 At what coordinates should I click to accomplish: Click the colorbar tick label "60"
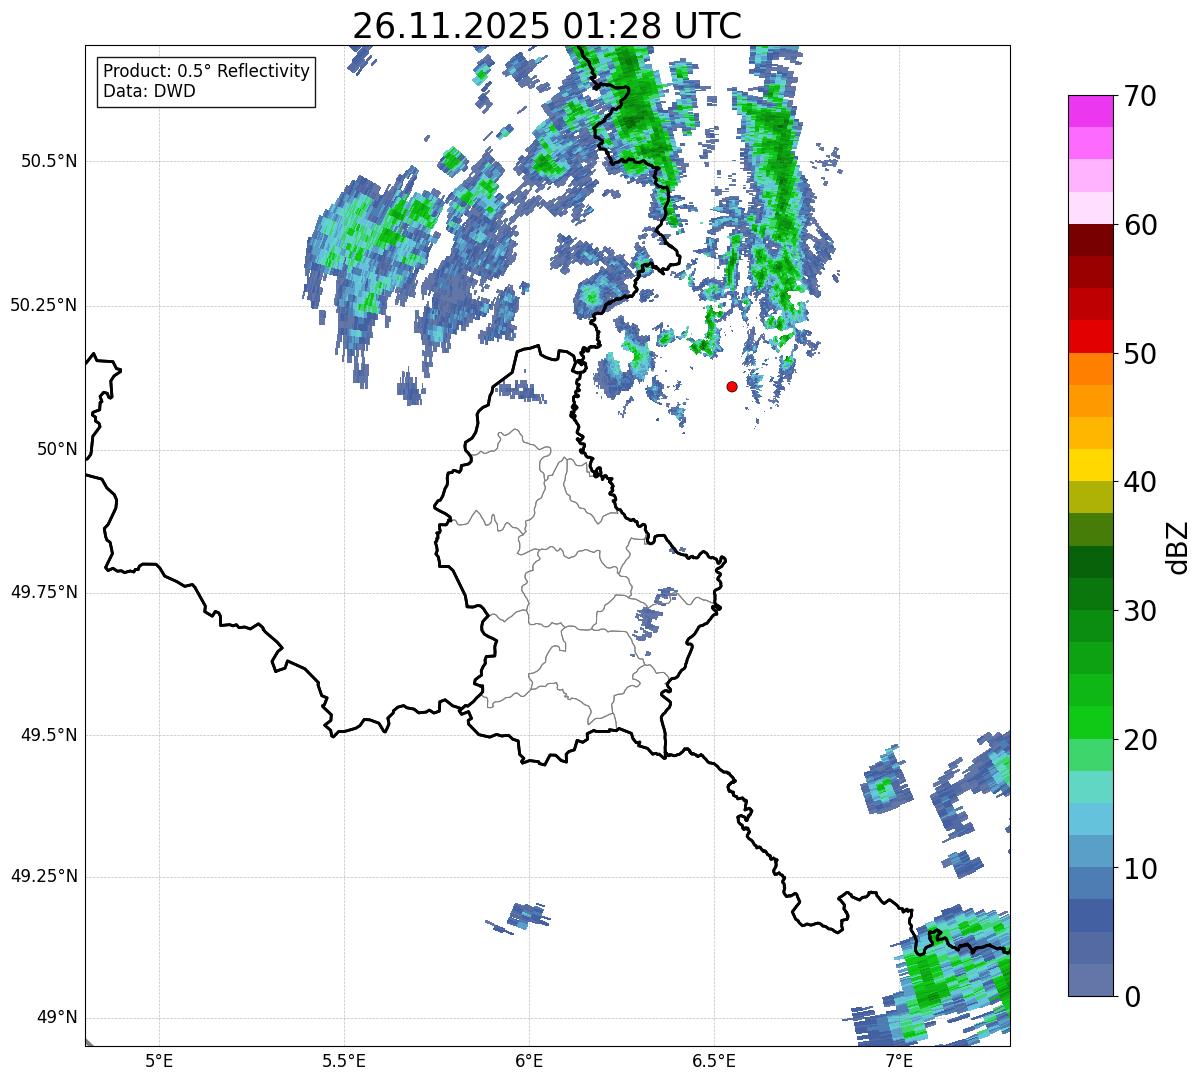1140,225
